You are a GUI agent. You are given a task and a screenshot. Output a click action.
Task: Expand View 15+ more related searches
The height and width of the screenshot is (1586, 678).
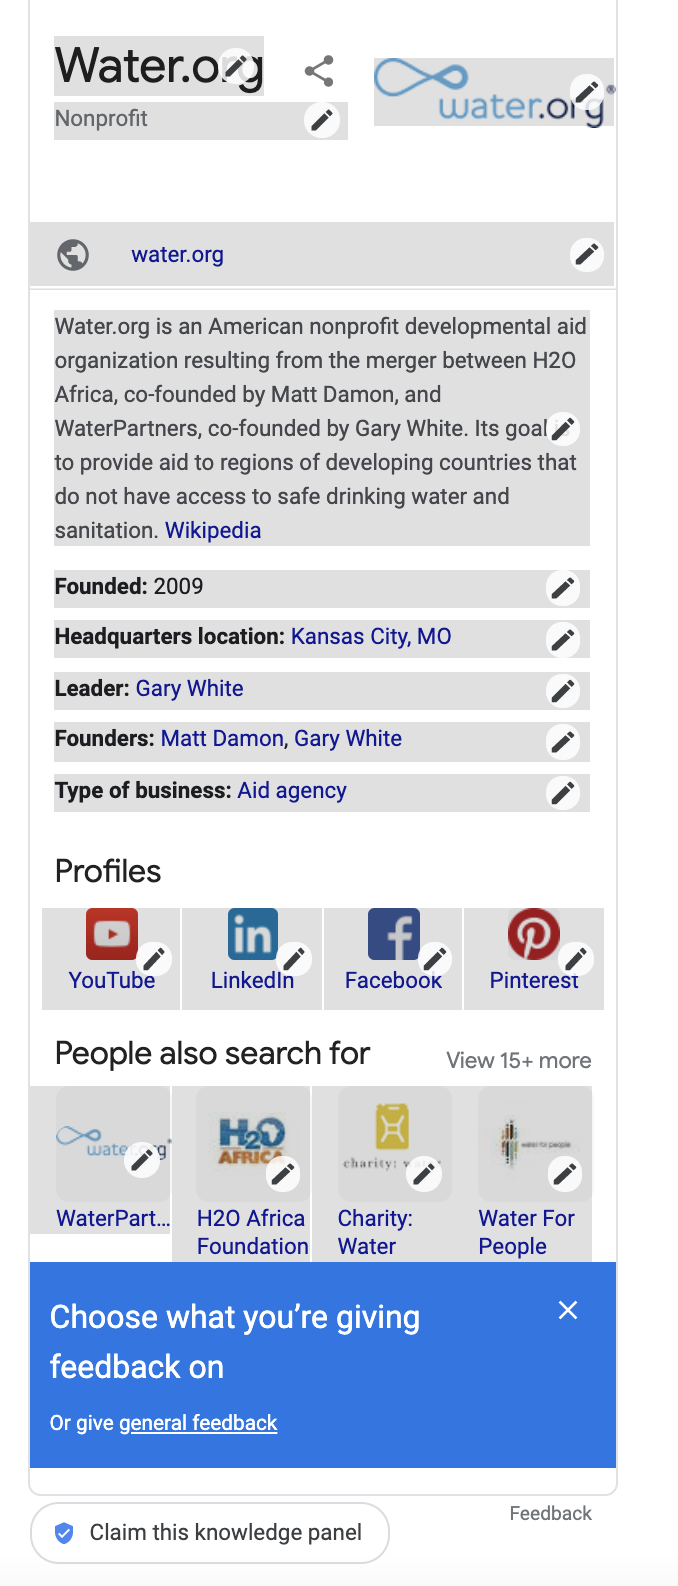tap(518, 1060)
